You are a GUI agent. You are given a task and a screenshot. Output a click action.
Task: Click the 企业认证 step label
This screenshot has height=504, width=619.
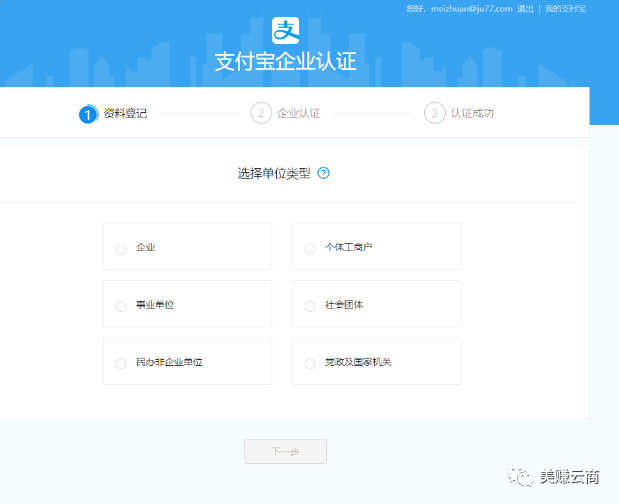[x=298, y=114]
